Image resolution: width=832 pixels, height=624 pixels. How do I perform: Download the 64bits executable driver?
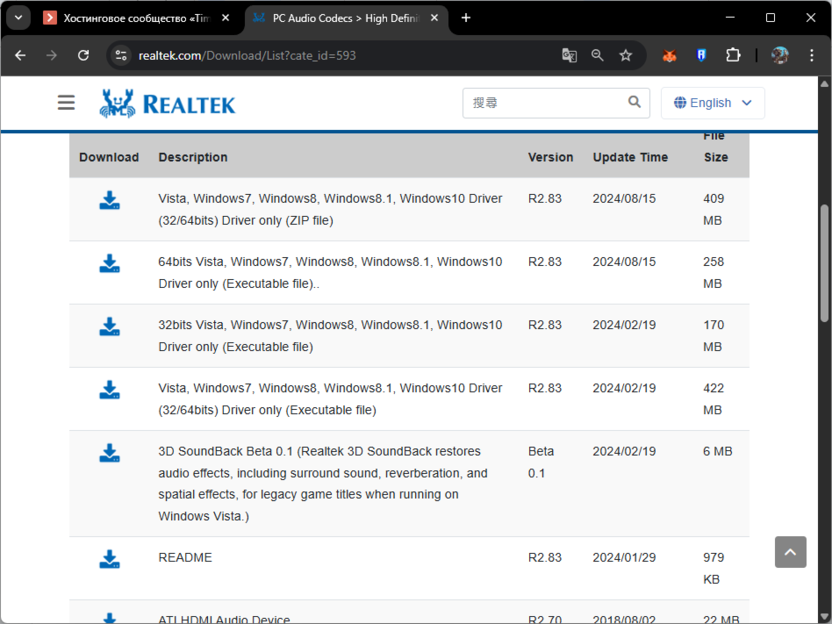pyautogui.click(x=109, y=263)
